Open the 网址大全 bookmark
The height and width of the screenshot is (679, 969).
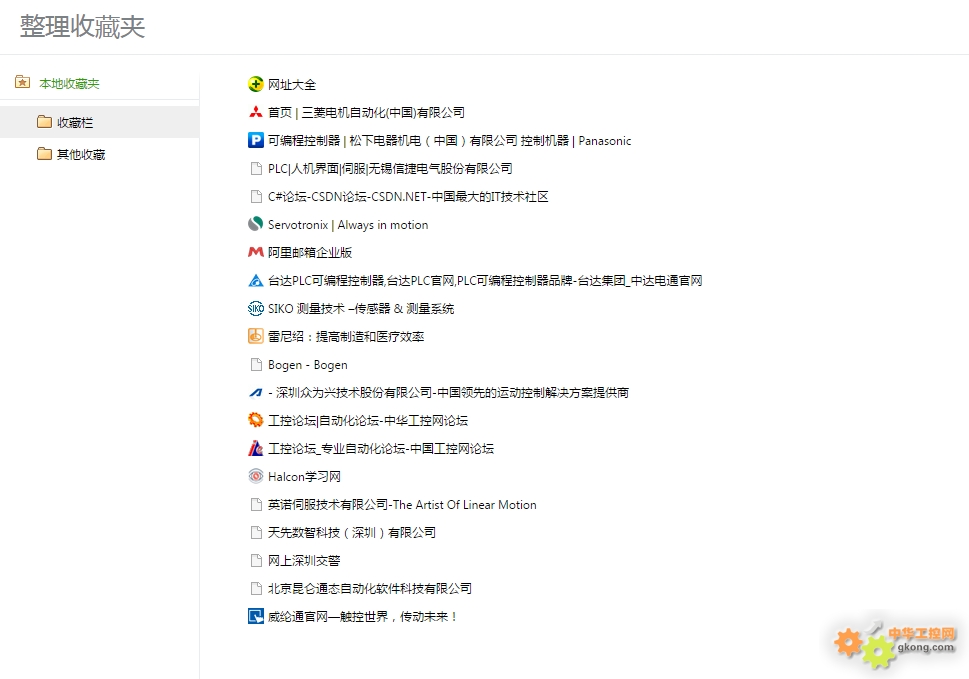[292, 85]
